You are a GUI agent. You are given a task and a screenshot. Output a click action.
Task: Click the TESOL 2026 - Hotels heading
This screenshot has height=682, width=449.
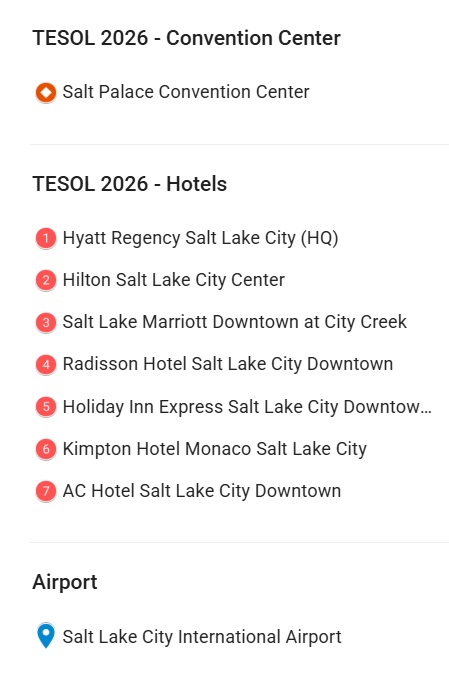(130, 184)
